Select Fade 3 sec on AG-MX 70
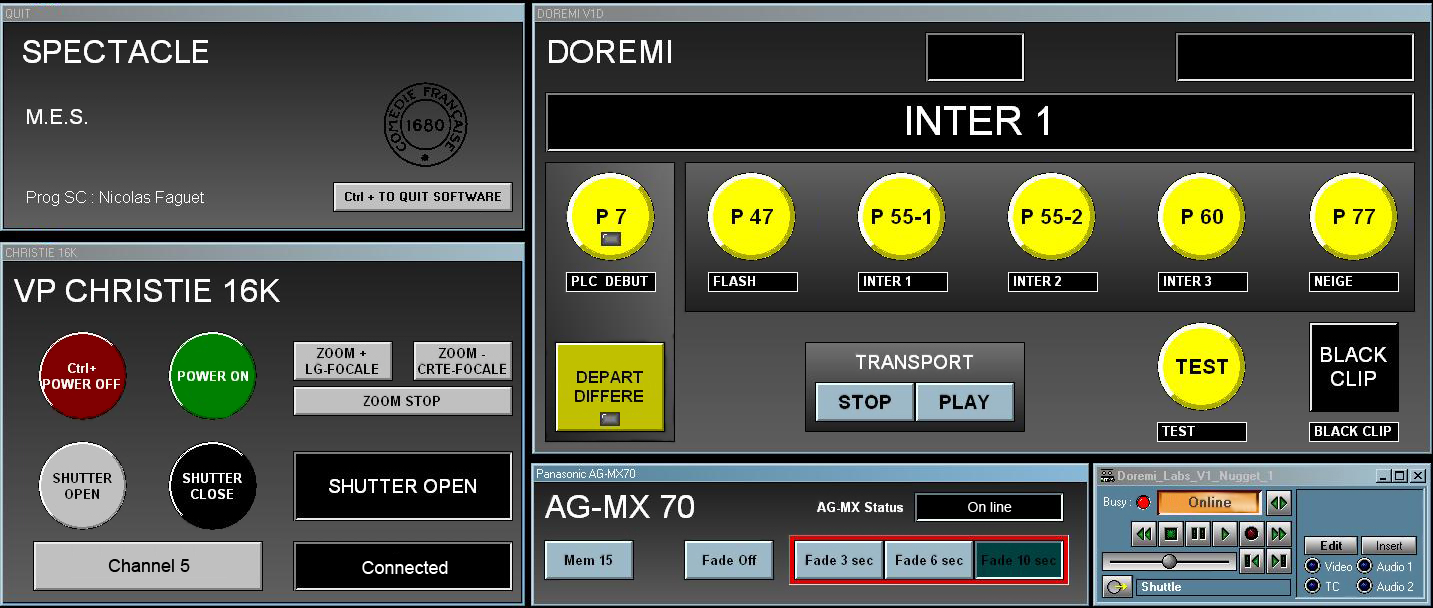The height and width of the screenshot is (608, 1433). pyautogui.click(x=839, y=560)
